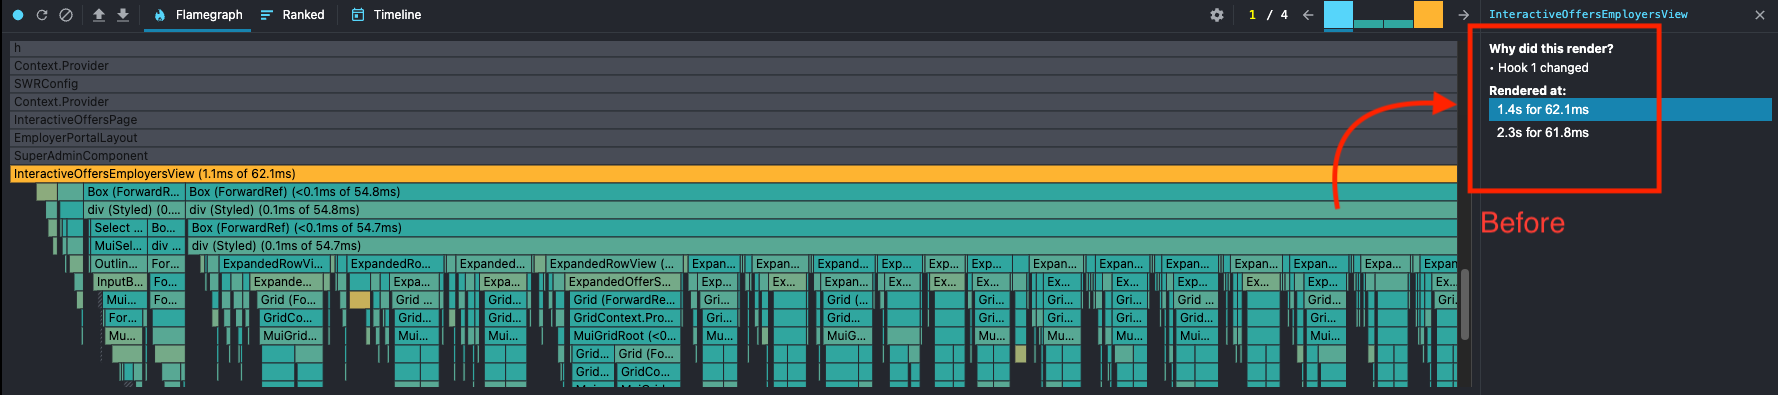The image size is (1778, 395).
Task: Select the 'GridContext.Pro...' node
Action: (626, 318)
